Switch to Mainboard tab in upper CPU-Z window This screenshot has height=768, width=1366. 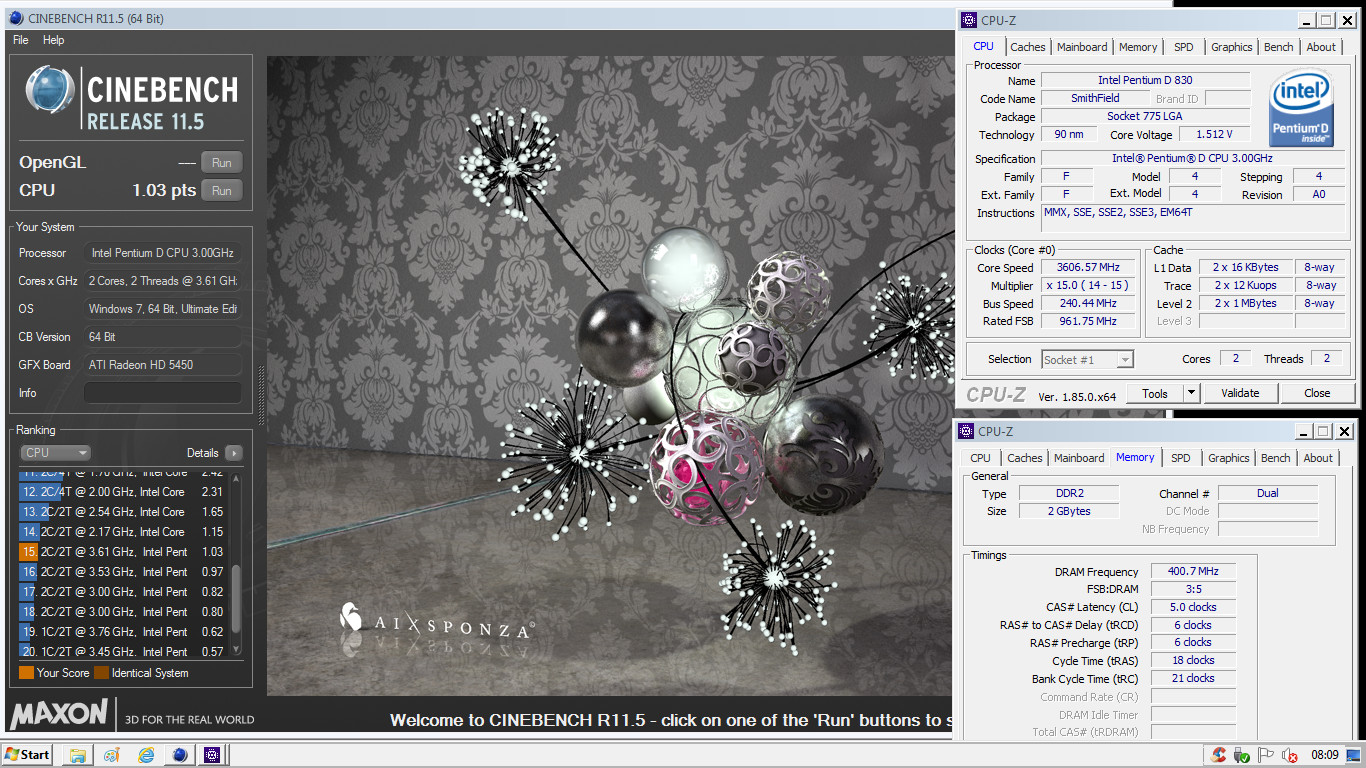(1083, 47)
